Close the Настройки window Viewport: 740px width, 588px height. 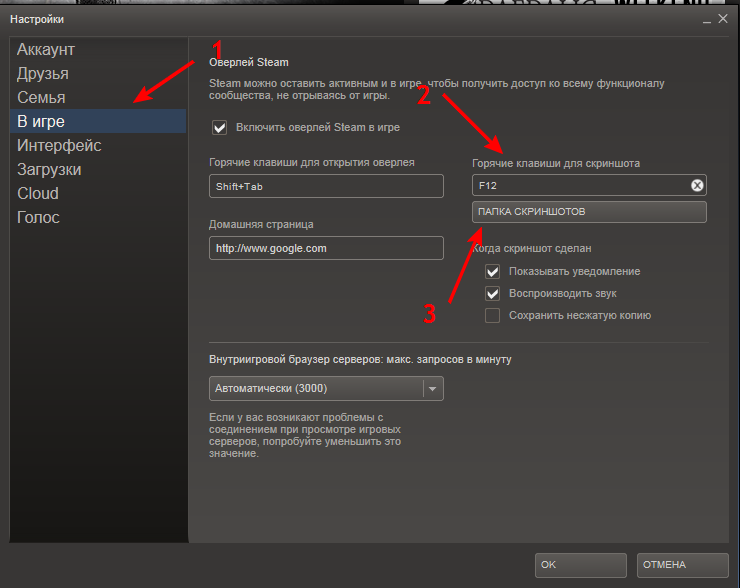pos(723,19)
